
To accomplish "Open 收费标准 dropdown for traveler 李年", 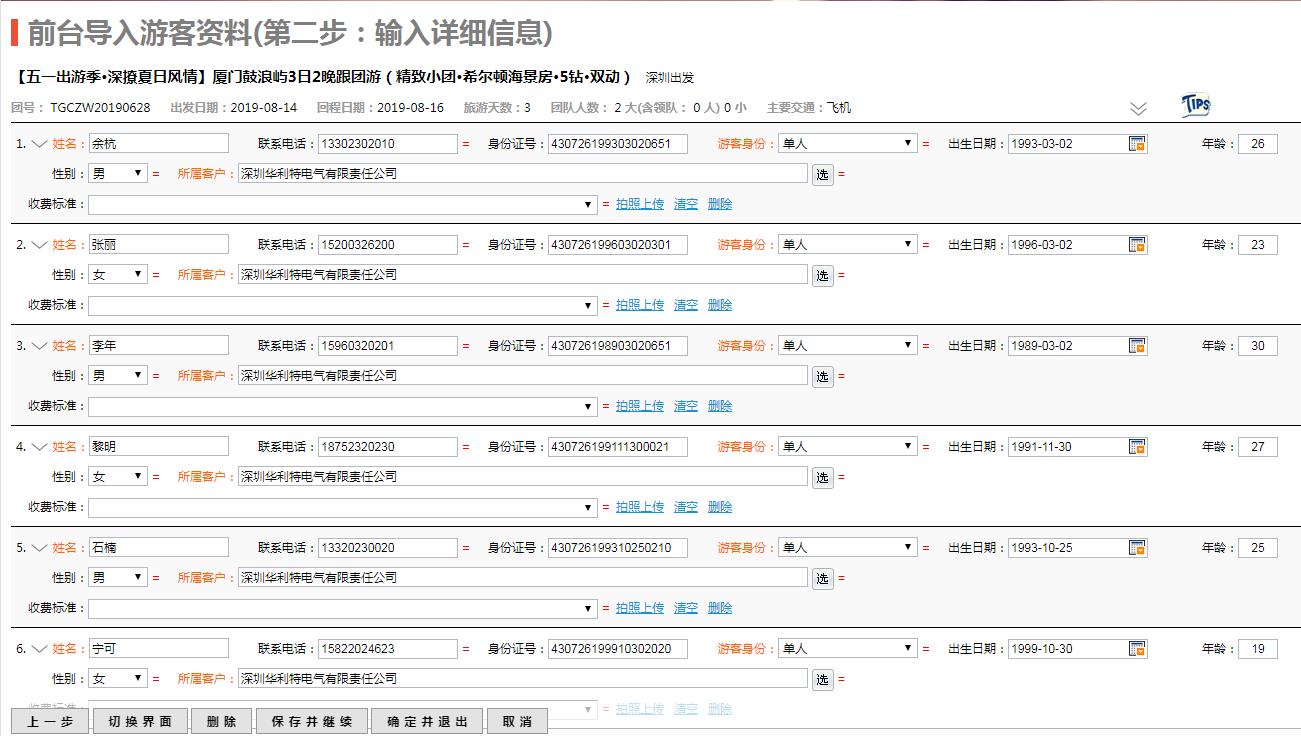I will (x=342, y=407).
